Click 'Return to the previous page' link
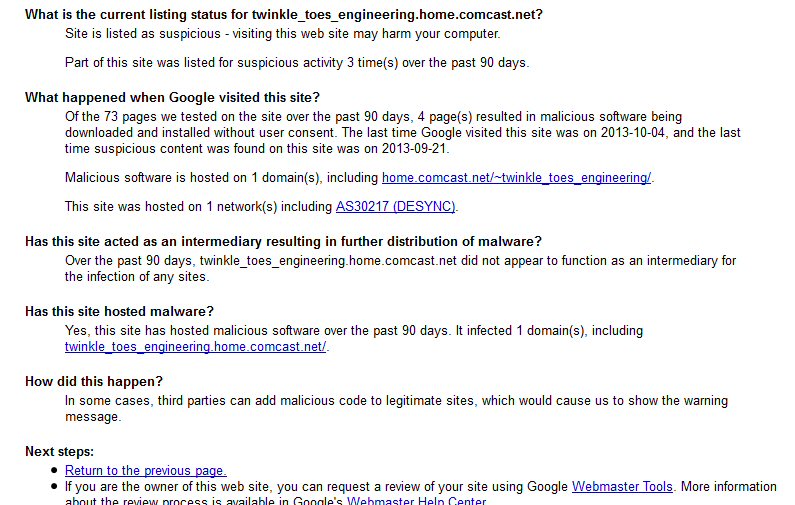Image resolution: width=795 pixels, height=505 pixels. pos(146,471)
